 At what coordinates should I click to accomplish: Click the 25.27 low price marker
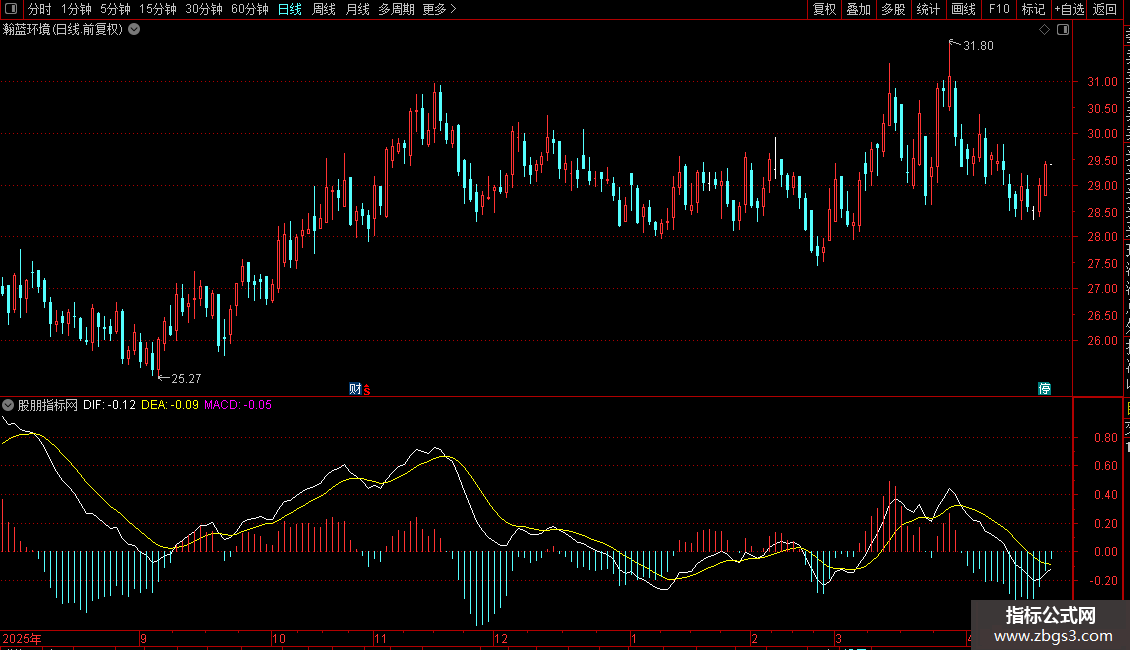pyautogui.click(x=184, y=378)
